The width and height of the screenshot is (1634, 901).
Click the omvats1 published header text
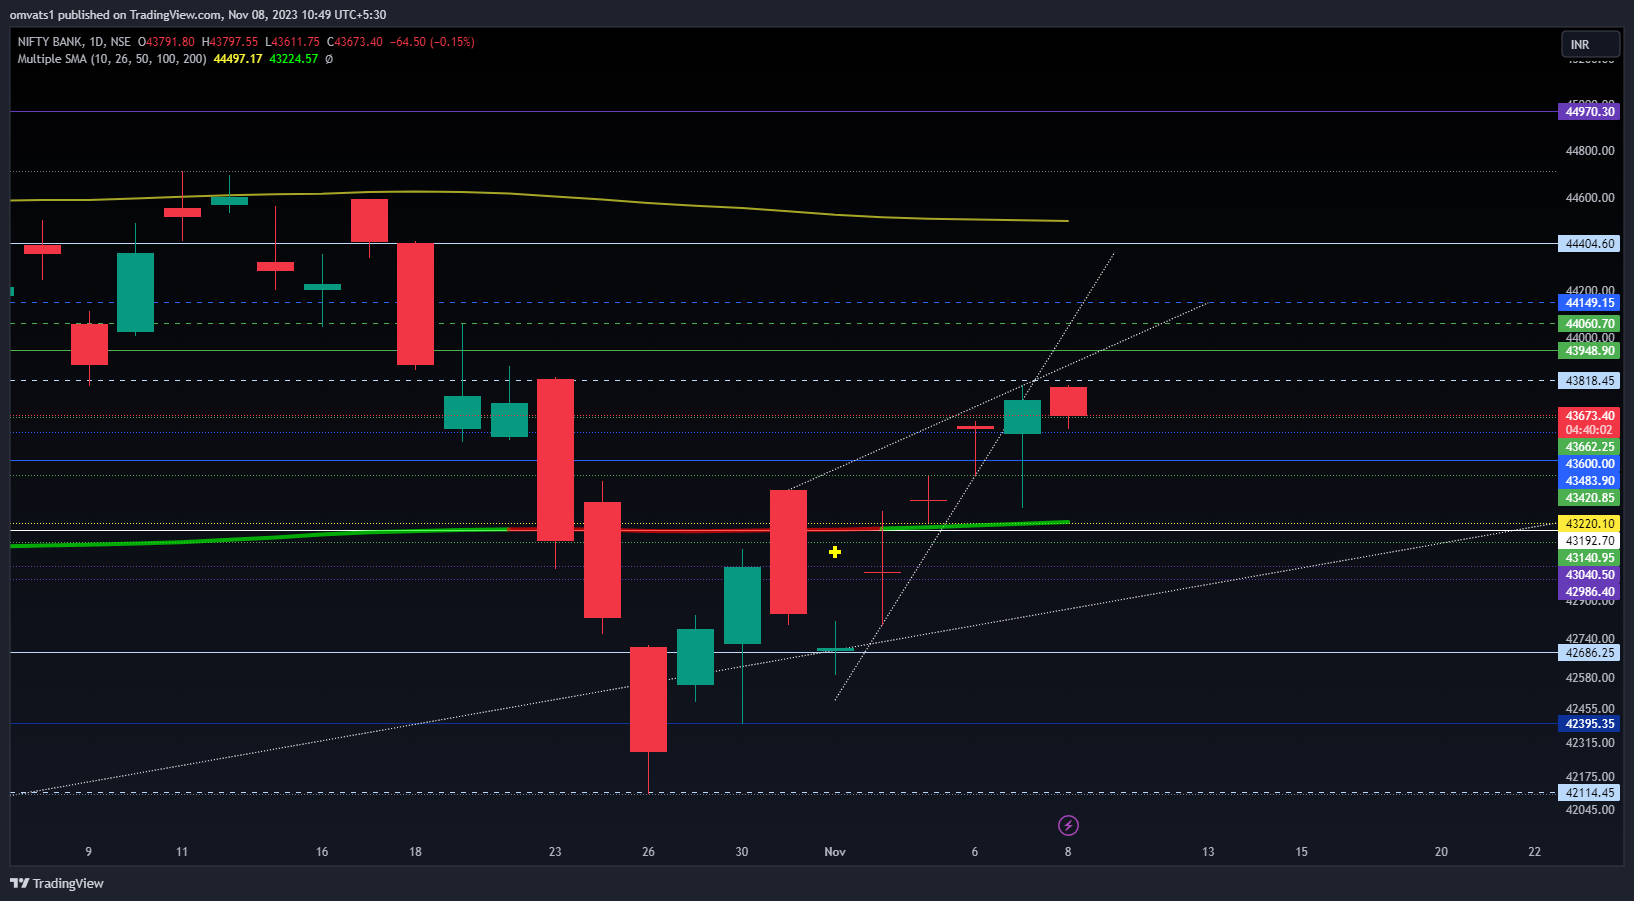click(198, 15)
